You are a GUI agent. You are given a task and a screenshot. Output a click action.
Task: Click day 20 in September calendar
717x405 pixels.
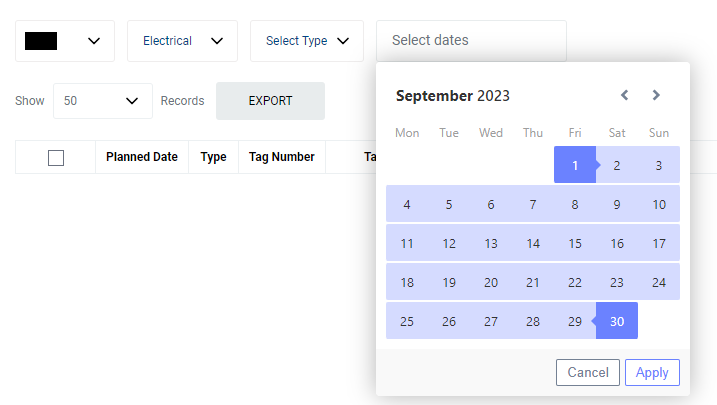click(491, 282)
